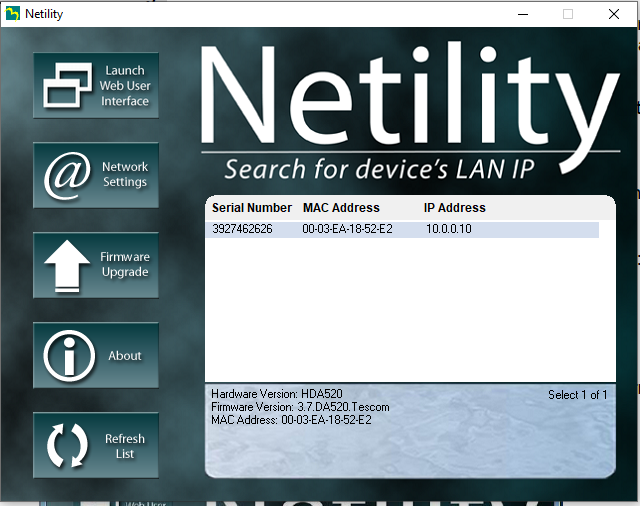Select MAC 00-03-EA-18-52-E2 in device row
640x506 pixels.
point(347,229)
